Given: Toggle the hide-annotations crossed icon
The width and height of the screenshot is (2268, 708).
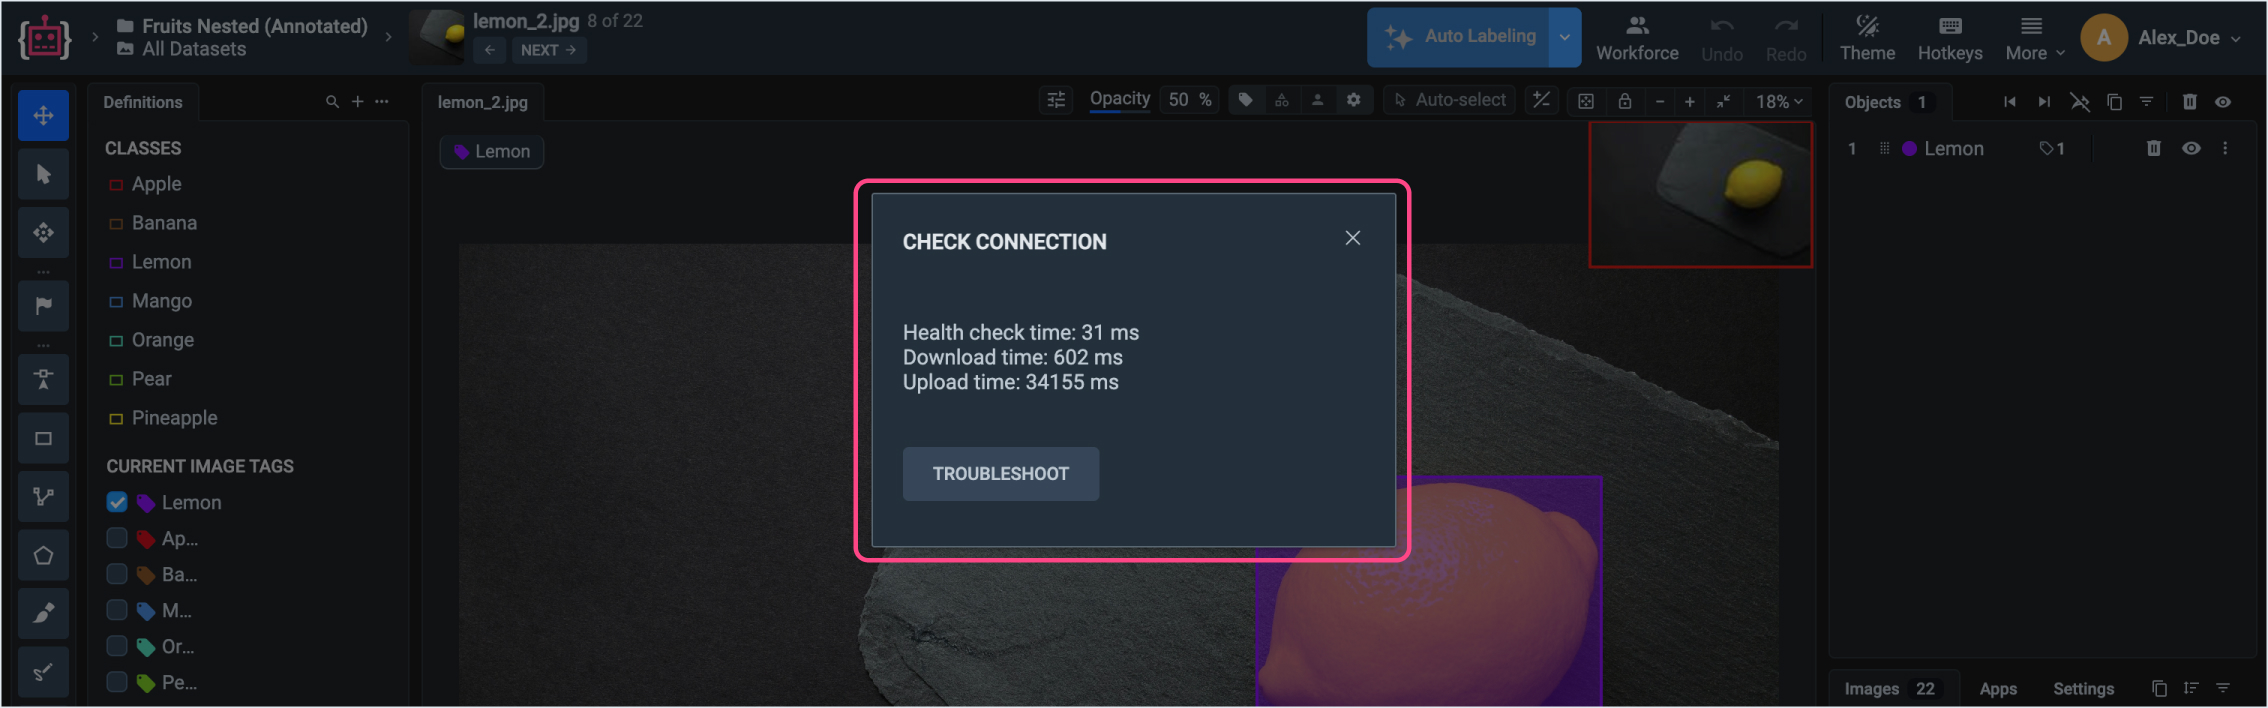Looking at the screenshot, I should coord(2080,102).
